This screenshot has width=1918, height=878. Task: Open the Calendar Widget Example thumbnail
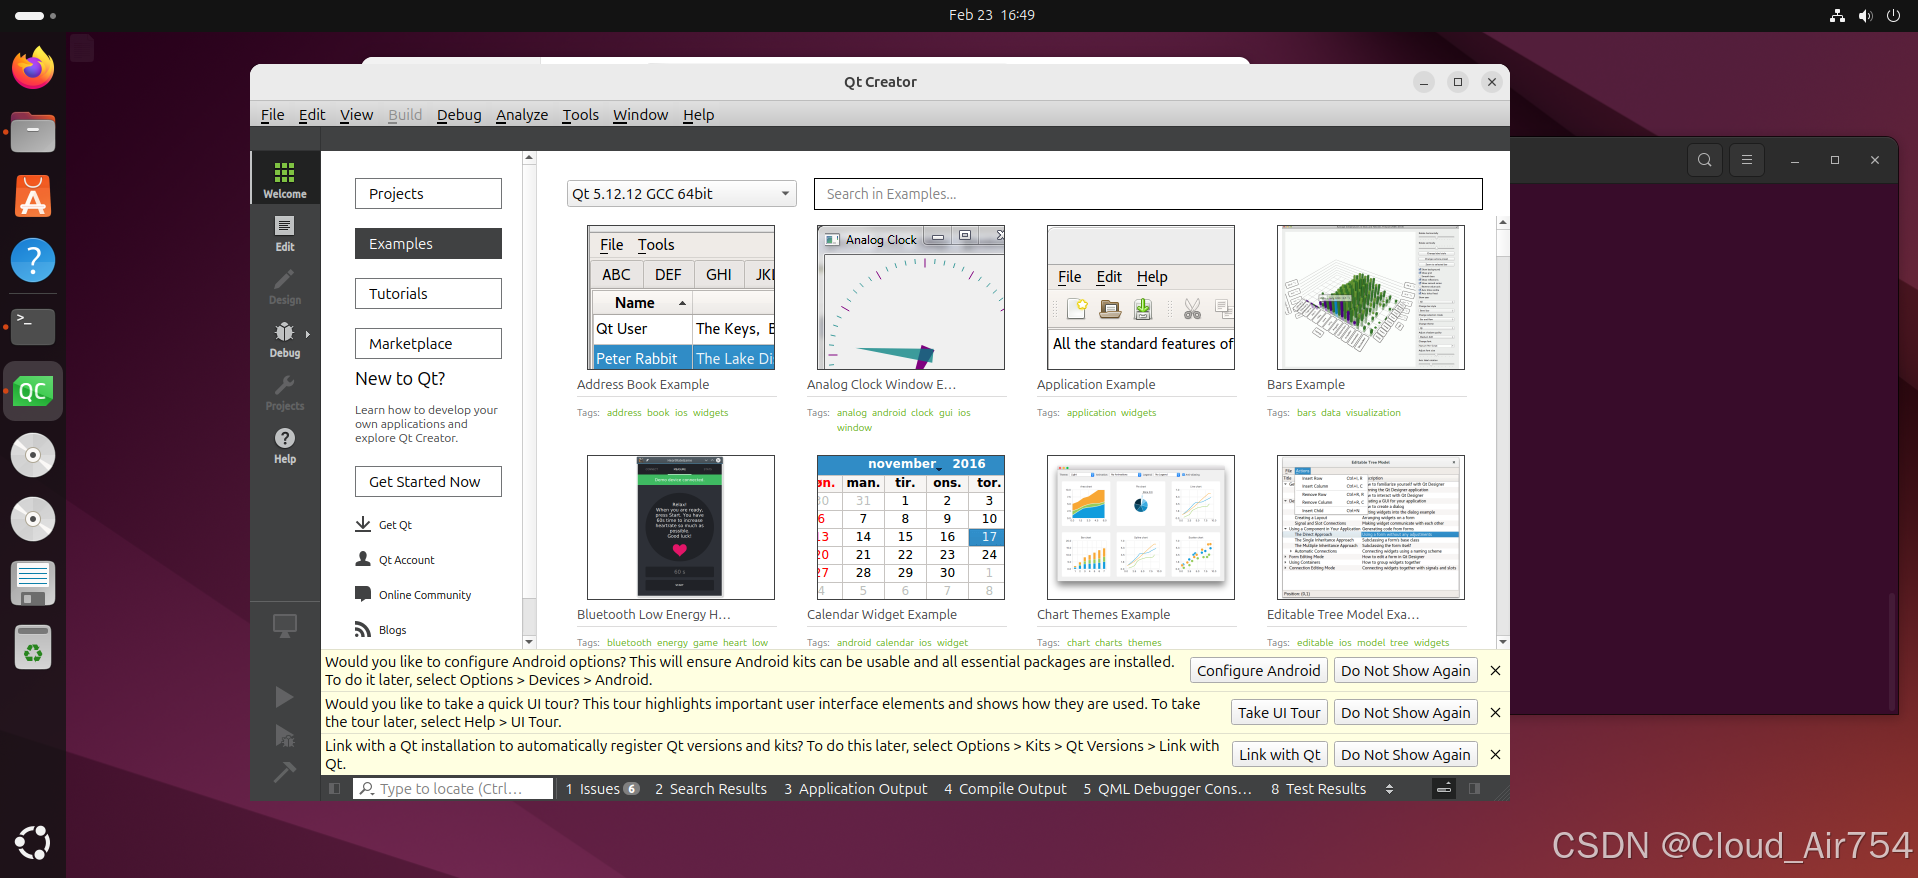tap(911, 528)
